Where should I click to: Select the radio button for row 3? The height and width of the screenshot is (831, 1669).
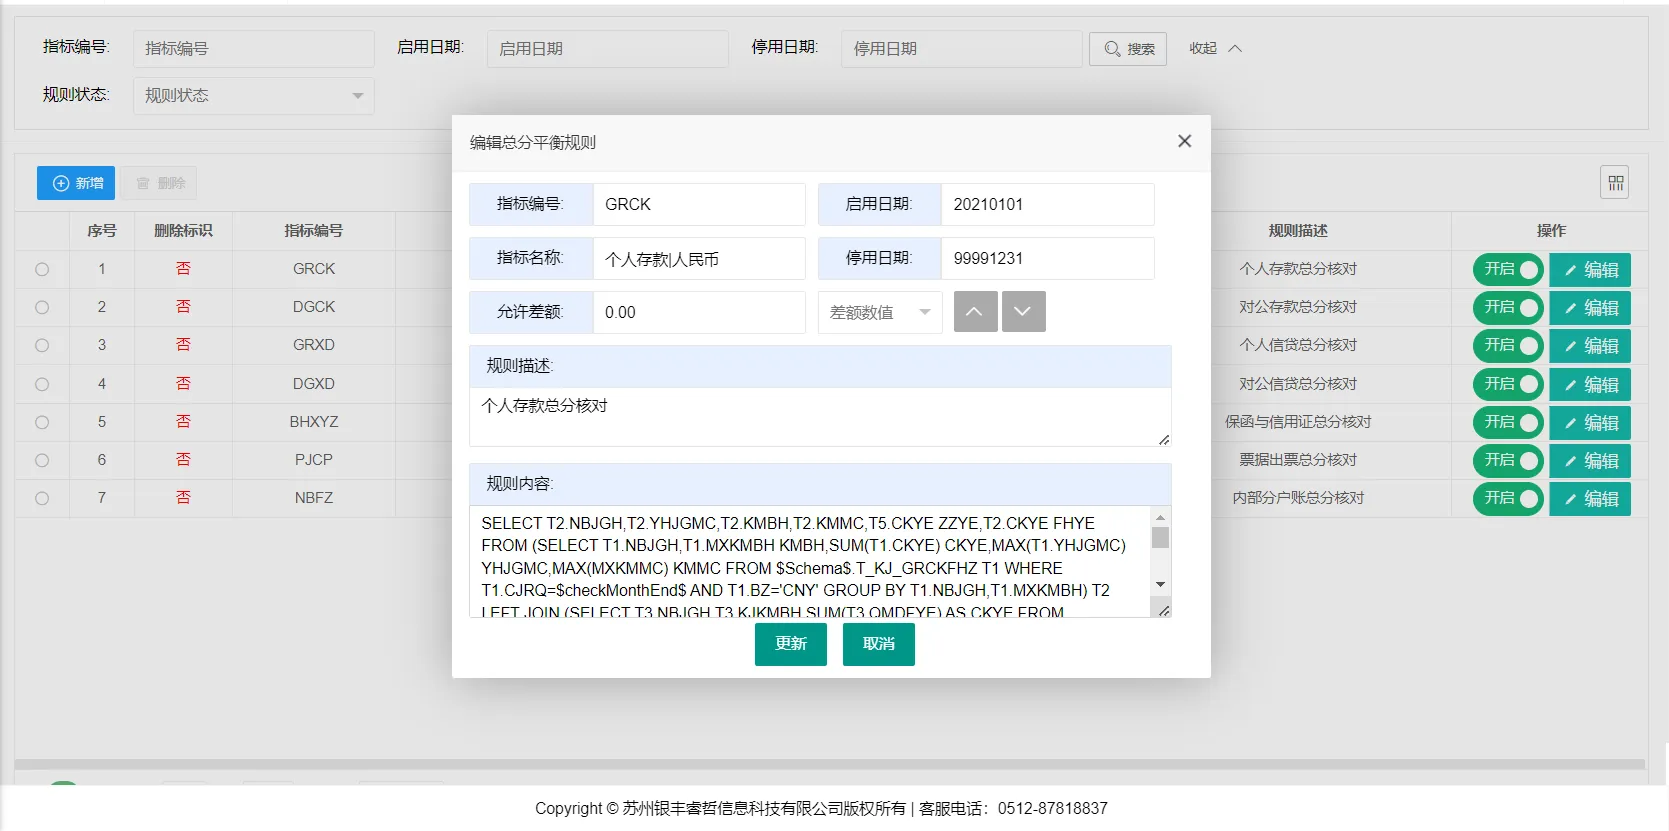coord(42,346)
